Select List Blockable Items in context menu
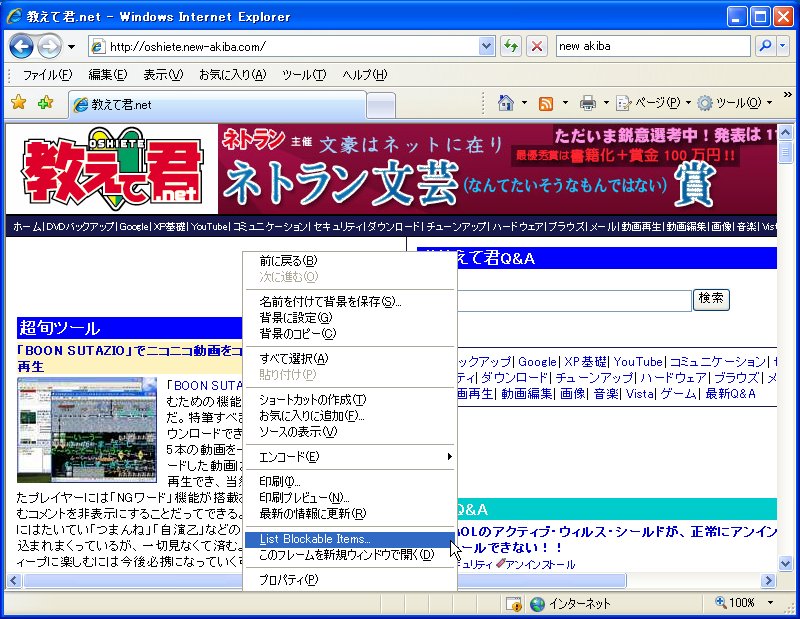 pyautogui.click(x=350, y=539)
